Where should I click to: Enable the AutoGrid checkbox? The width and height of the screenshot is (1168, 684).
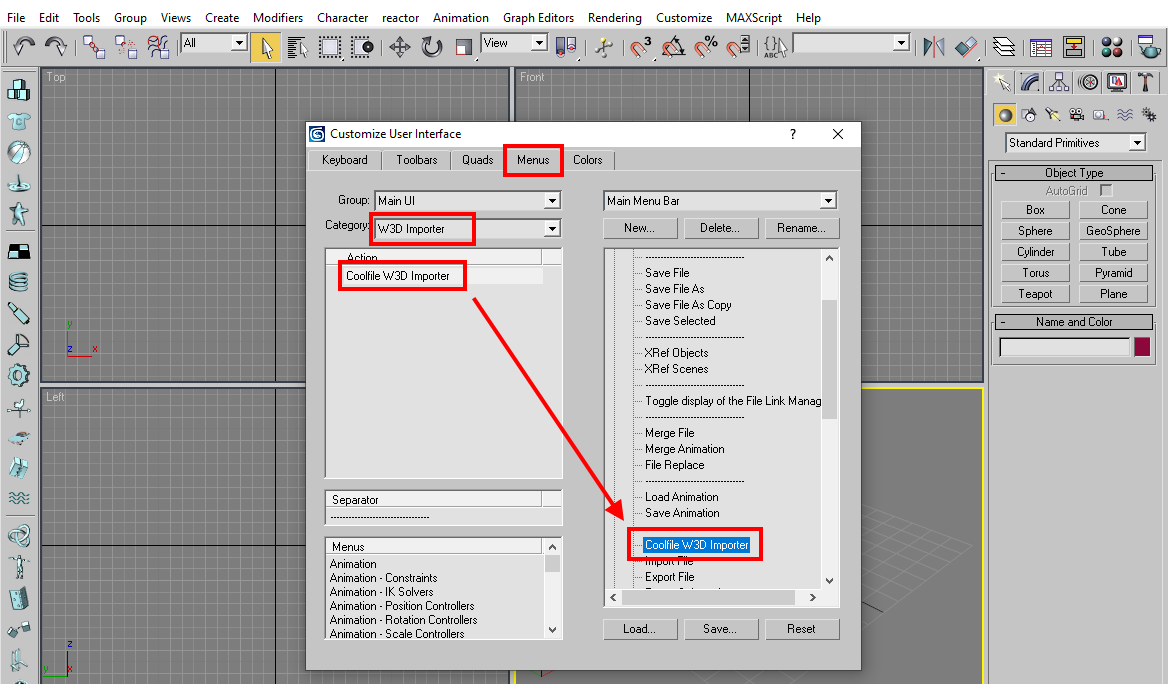click(x=1106, y=191)
